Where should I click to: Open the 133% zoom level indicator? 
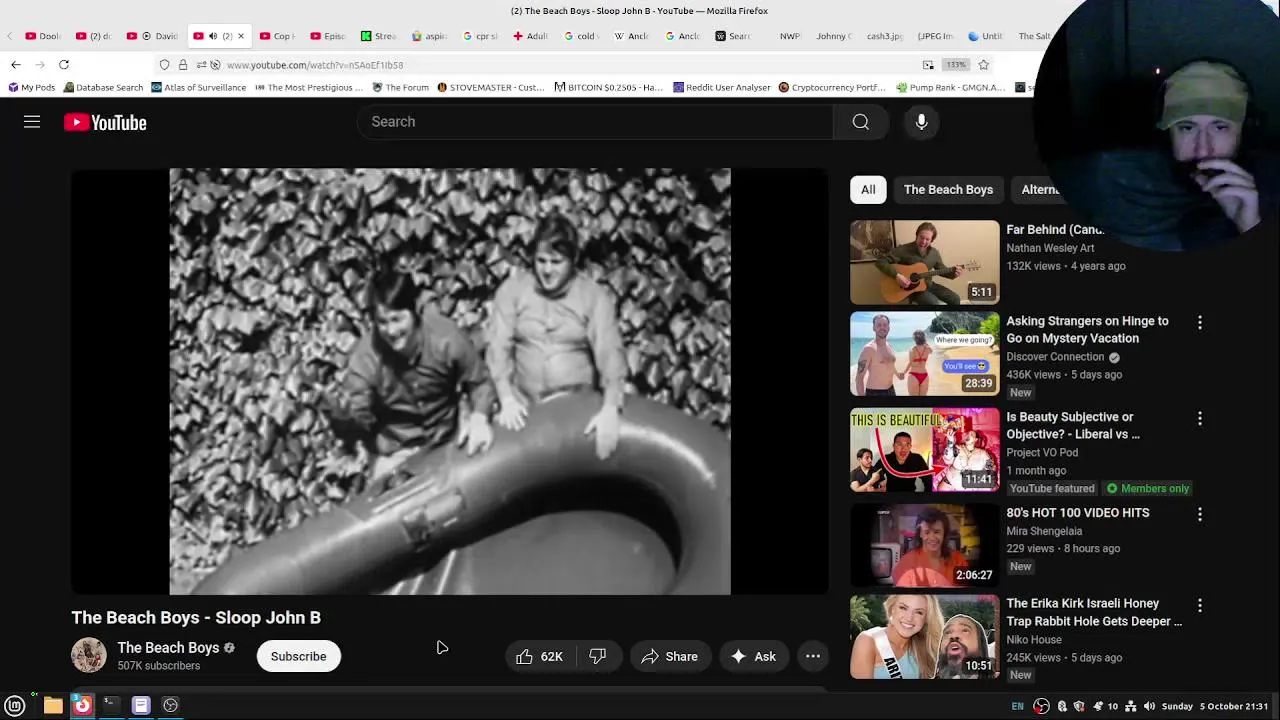(956, 65)
